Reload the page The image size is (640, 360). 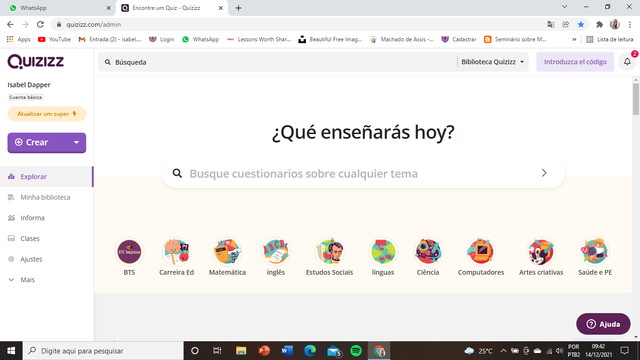pyautogui.click(x=40, y=24)
